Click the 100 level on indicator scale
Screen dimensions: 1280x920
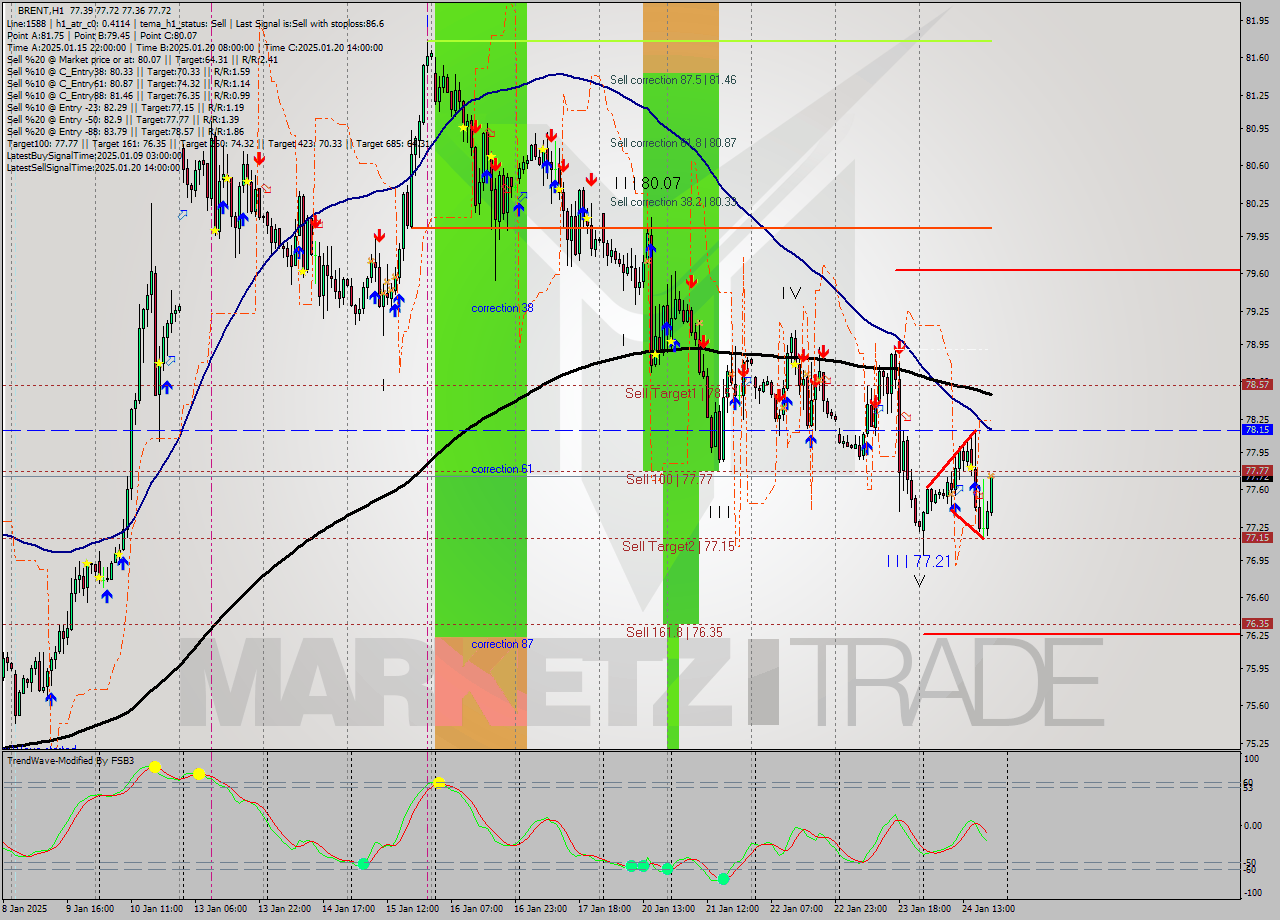click(1252, 760)
